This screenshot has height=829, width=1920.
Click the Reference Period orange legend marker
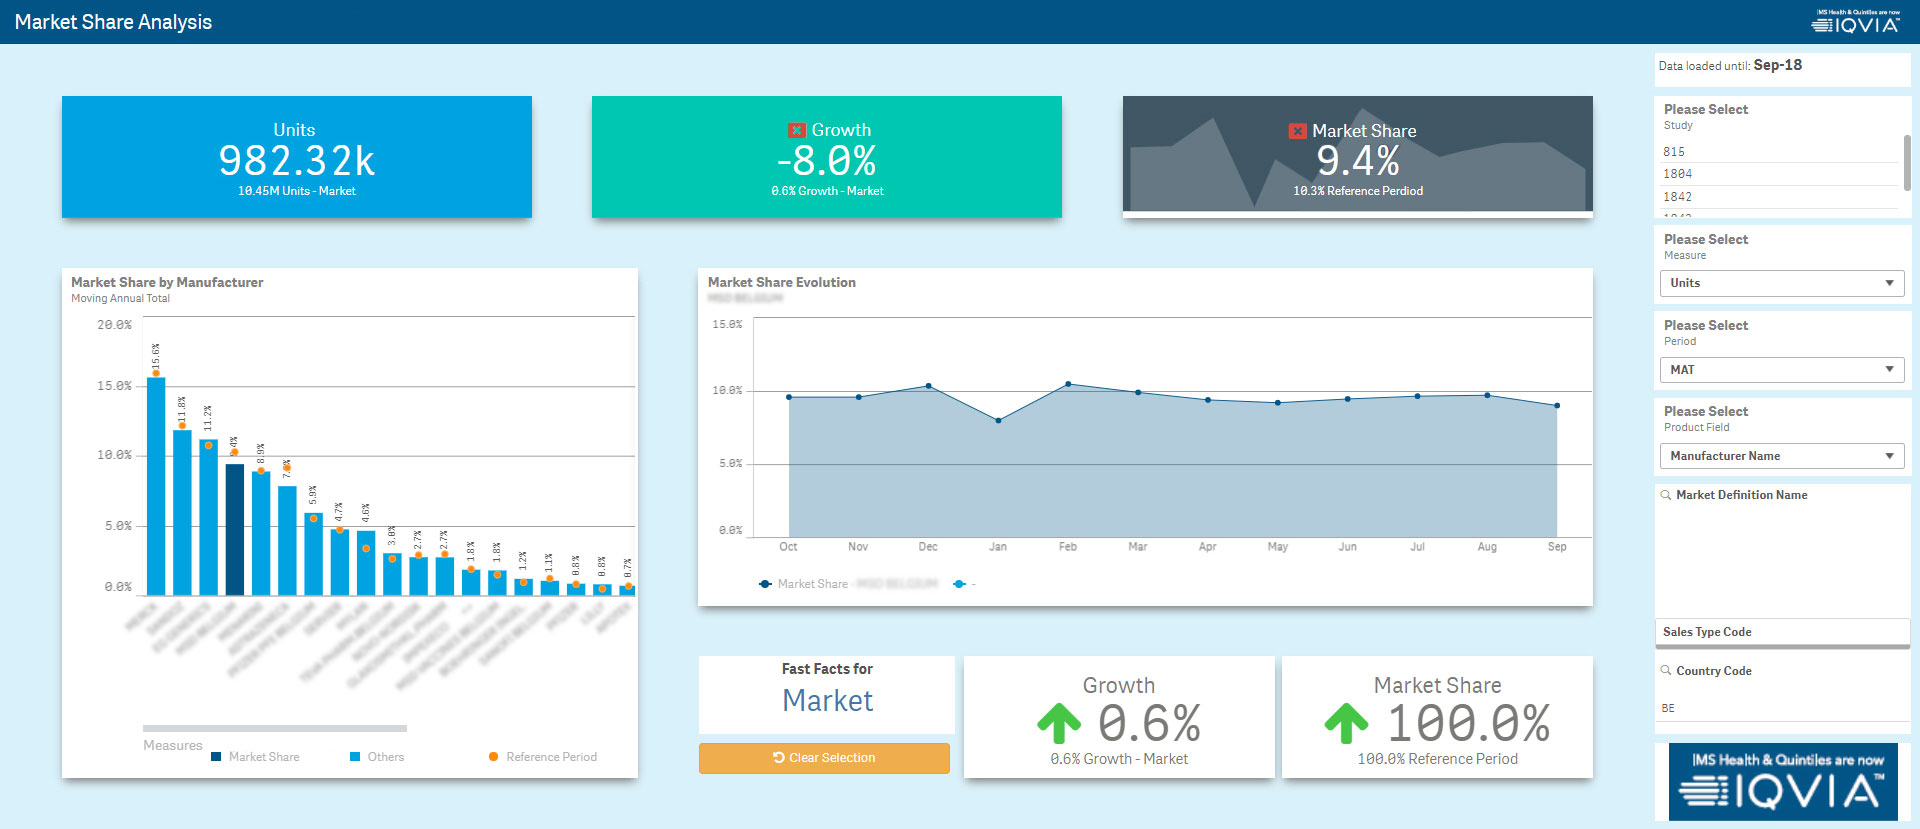pyautogui.click(x=493, y=757)
